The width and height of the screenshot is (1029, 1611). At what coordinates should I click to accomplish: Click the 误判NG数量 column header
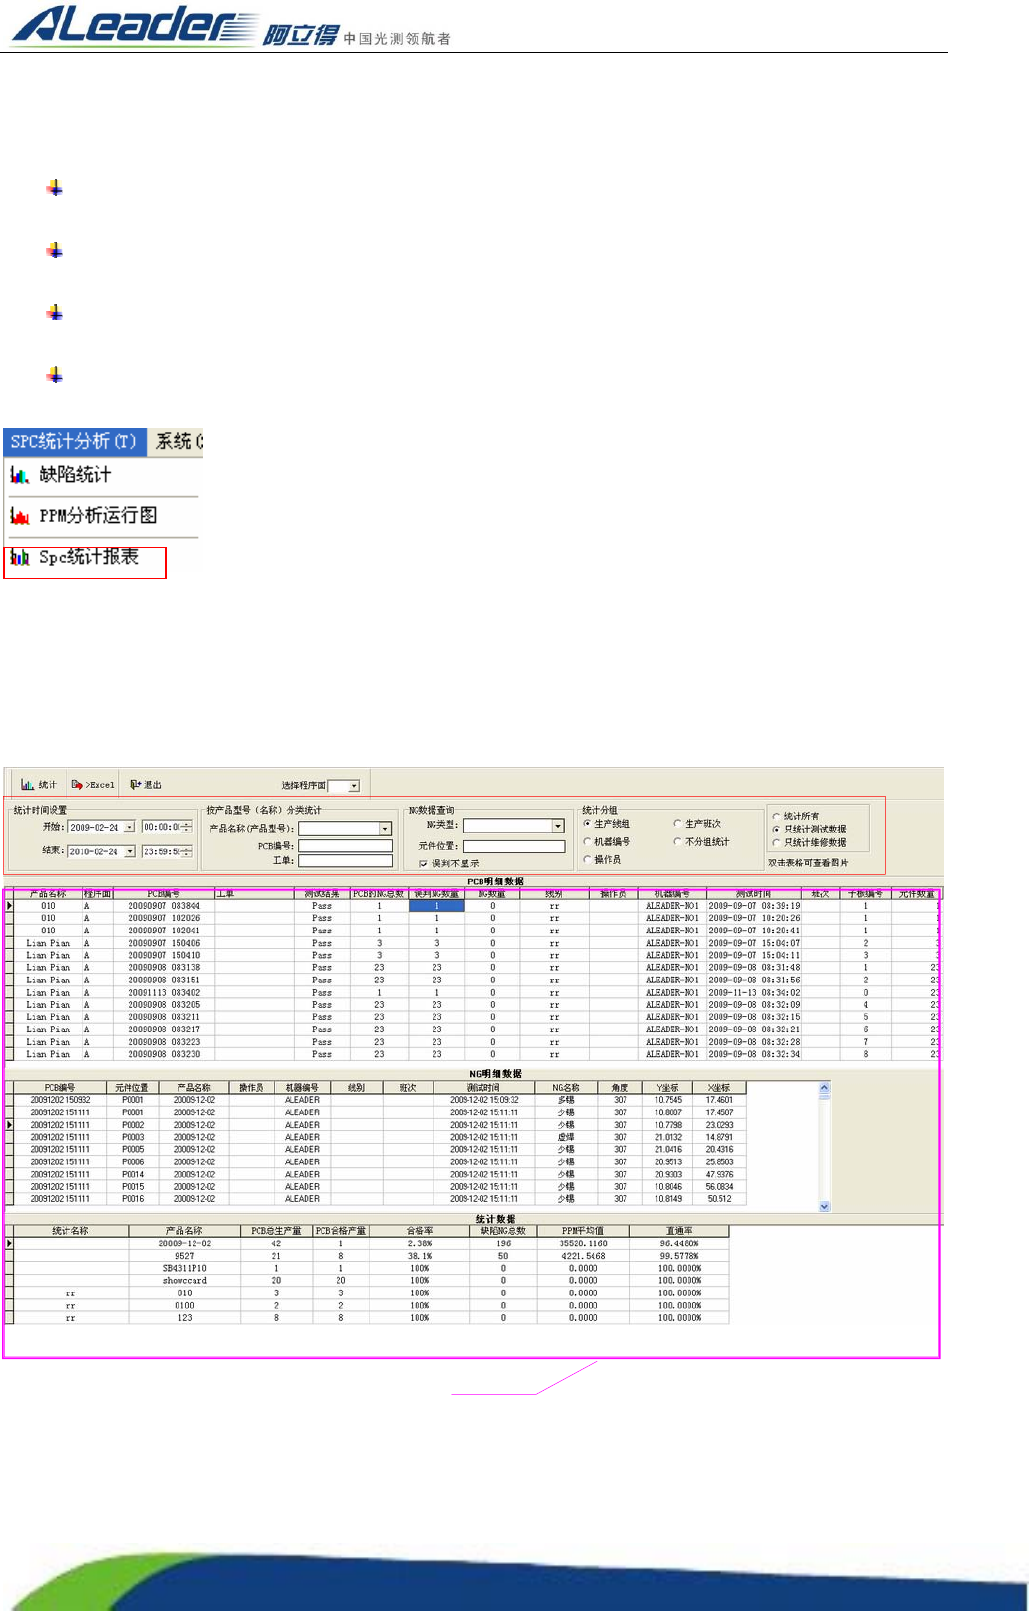[436, 894]
